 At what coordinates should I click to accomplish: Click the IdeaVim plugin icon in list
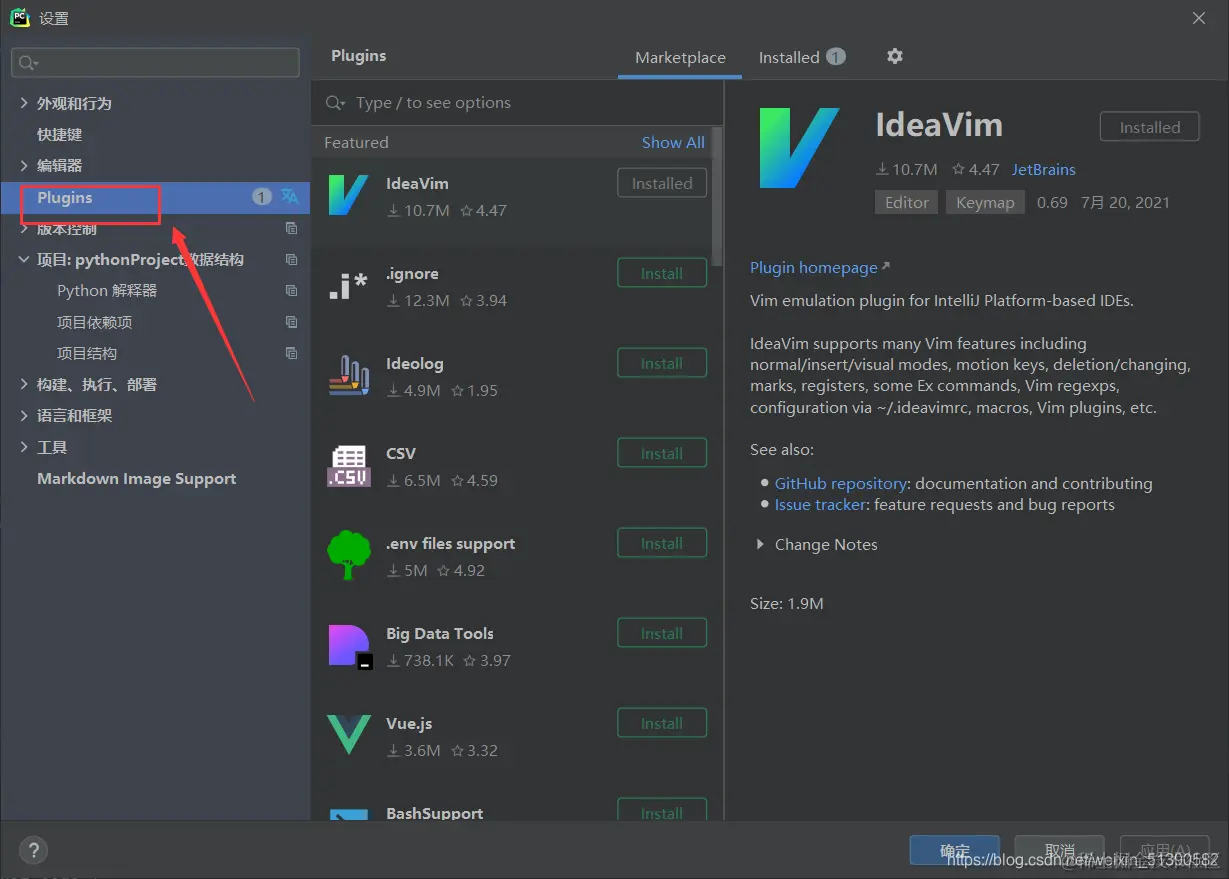(x=349, y=195)
